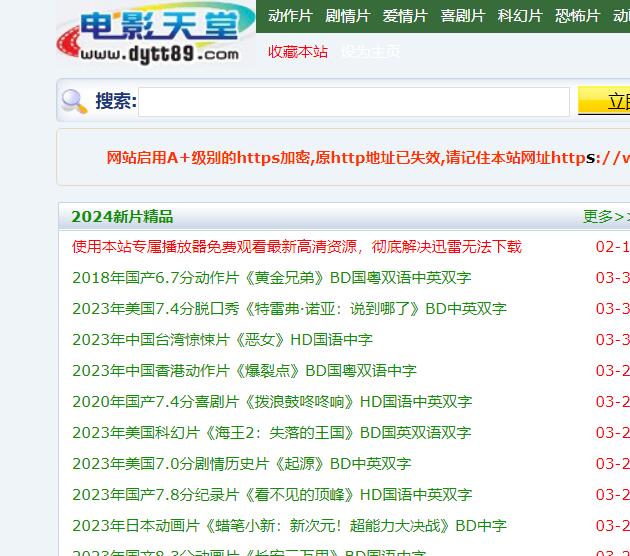Click the 电影天堂 site logo

[x=156, y=34]
